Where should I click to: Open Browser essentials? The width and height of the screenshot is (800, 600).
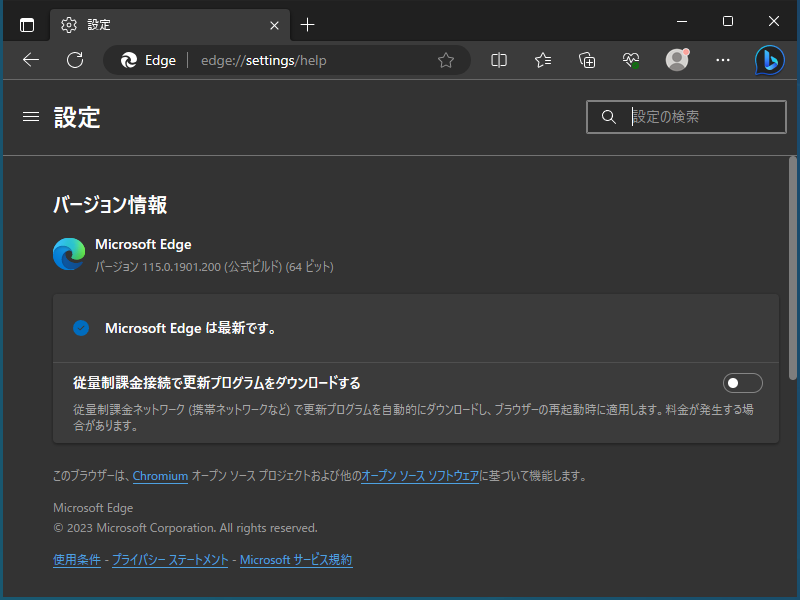click(x=630, y=60)
